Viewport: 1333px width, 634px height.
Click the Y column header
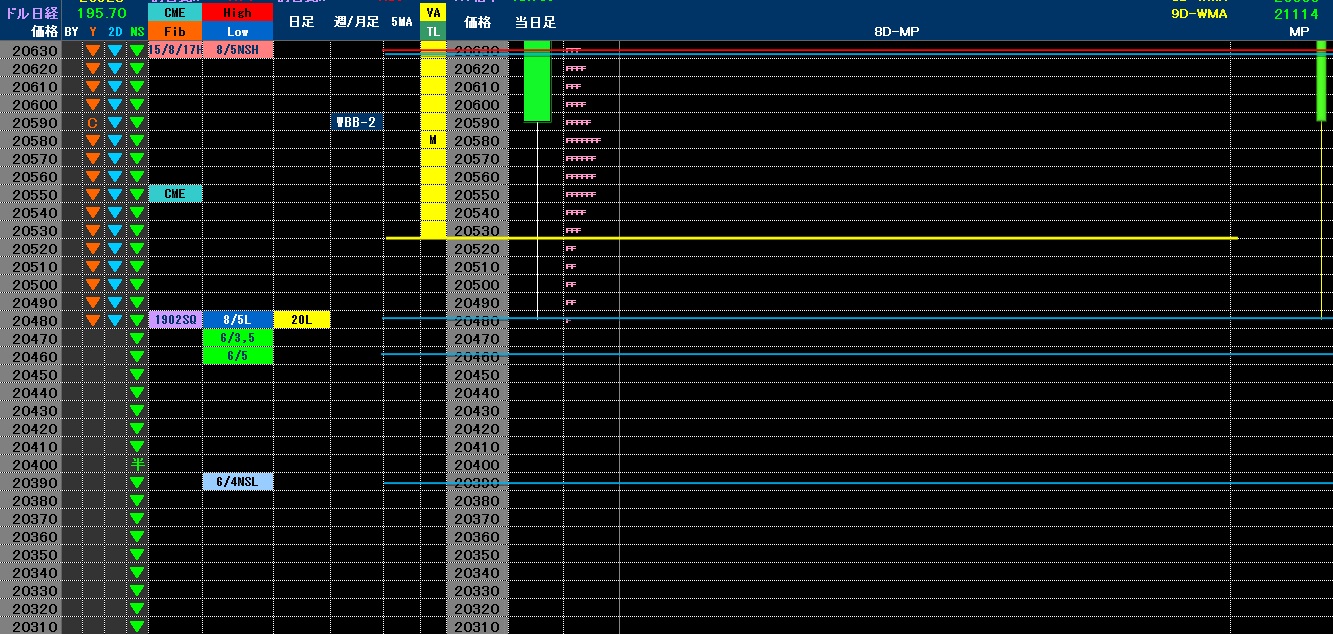click(93, 32)
